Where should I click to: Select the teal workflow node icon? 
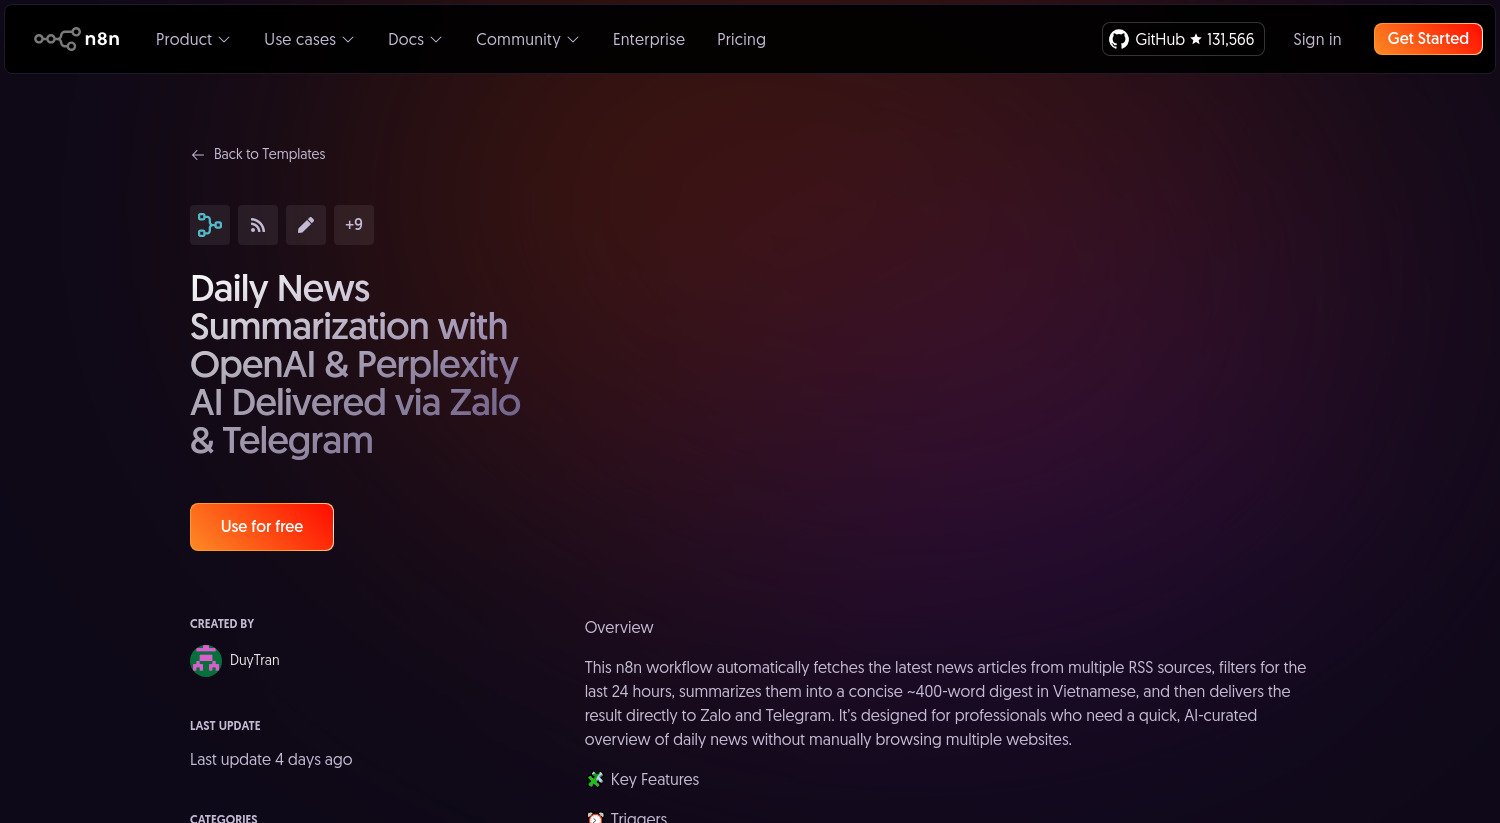point(210,225)
